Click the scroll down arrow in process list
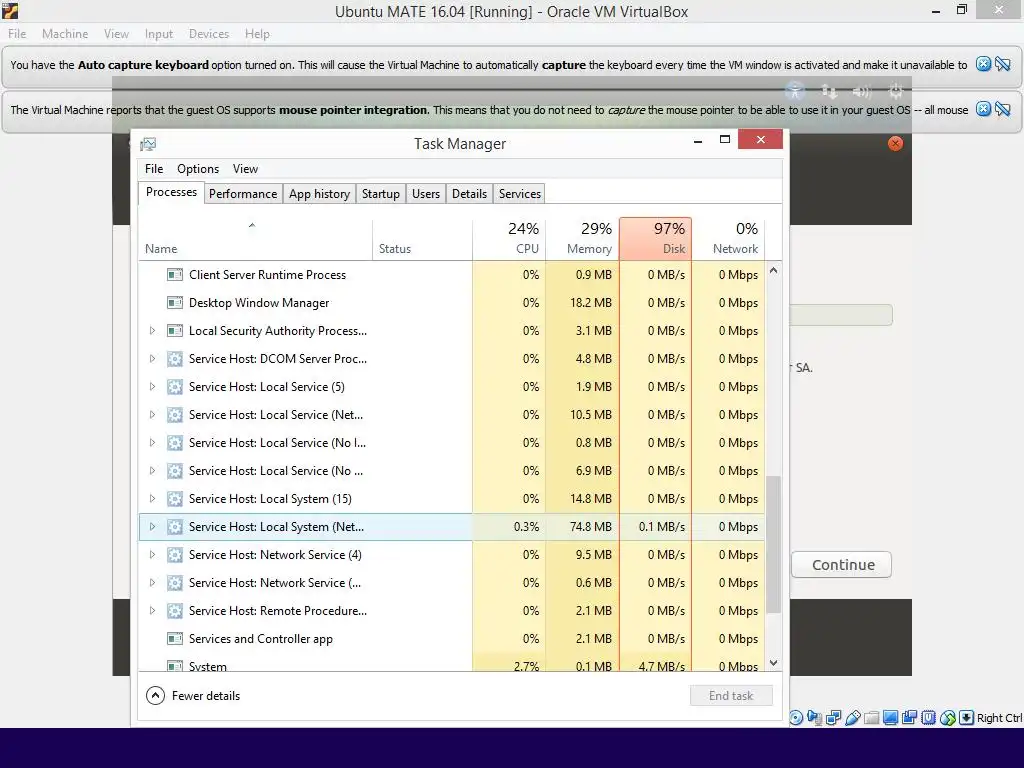The image size is (1024, 768). pyautogui.click(x=773, y=662)
